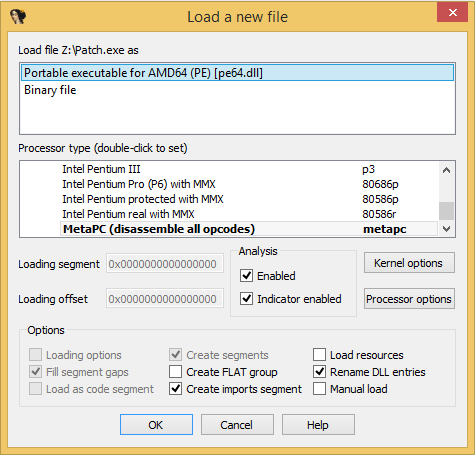Click the IDA application icon in title bar
Screen dimensions: 475x455
(18, 16)
